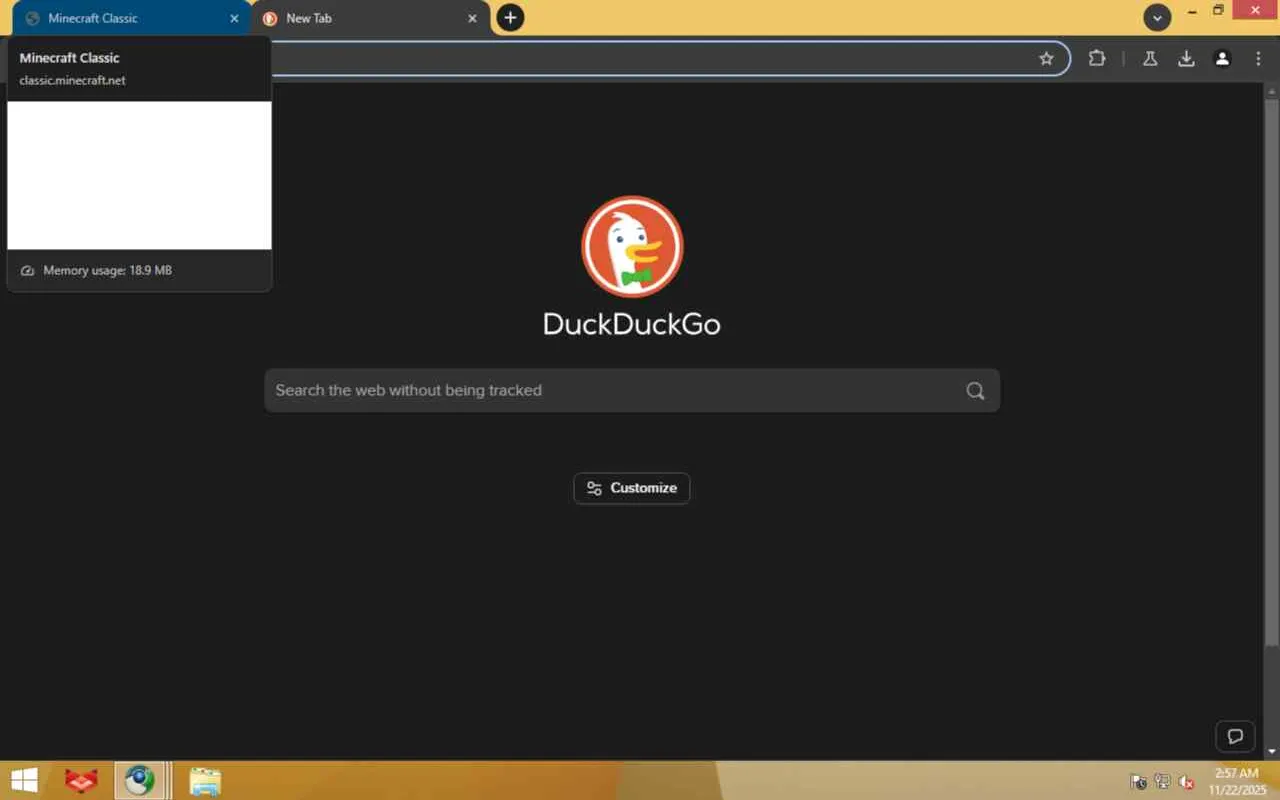This screenshot has height=800, width=1280.
Task: Click the Minecraft Classic tab preview thumbnail
Action: (x=139, y=175)
